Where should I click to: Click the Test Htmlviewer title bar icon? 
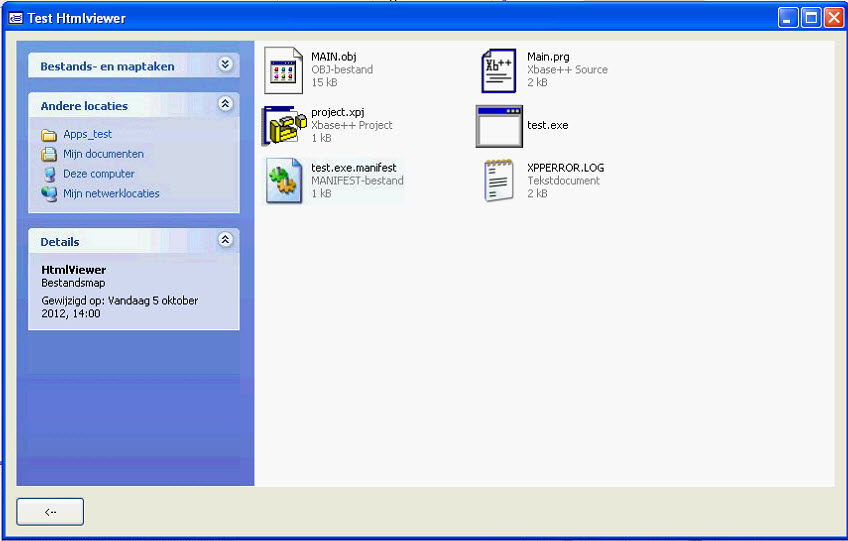click(16, 18)
